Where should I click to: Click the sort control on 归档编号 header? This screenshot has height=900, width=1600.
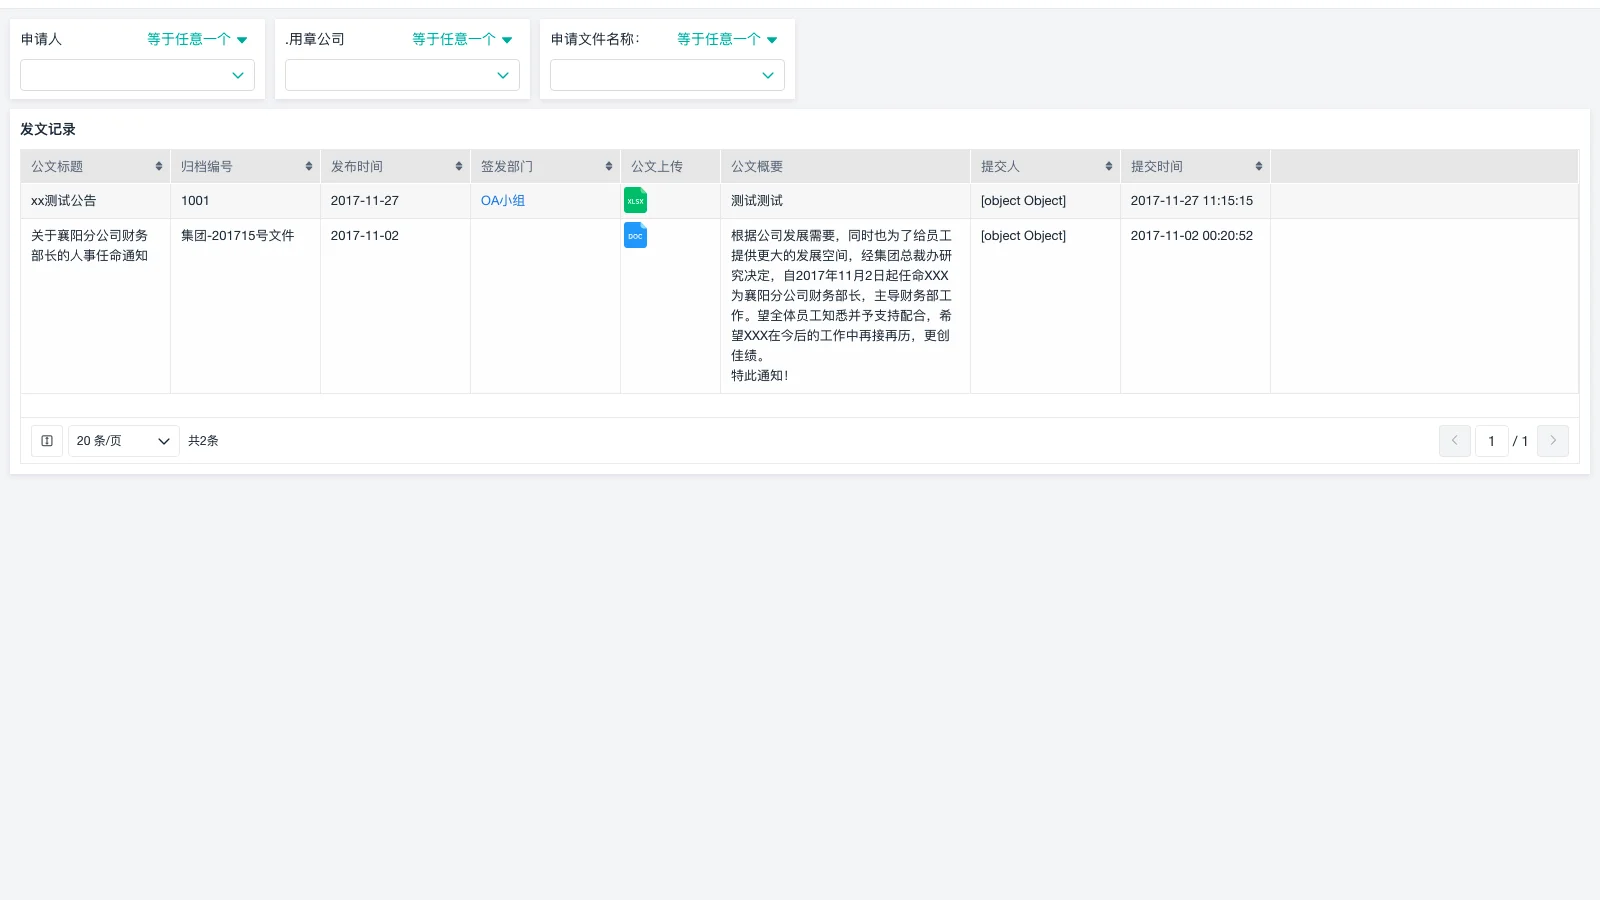click(x=307, y=166)
